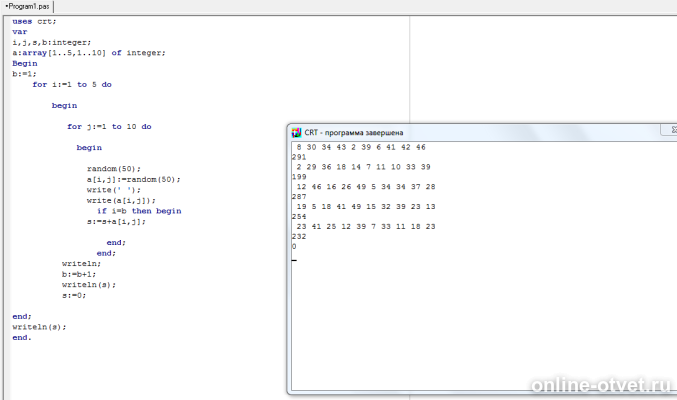Click the 'for i:=1 to 5 do' line
The image size is (677, 400).
tap(72, 85)
